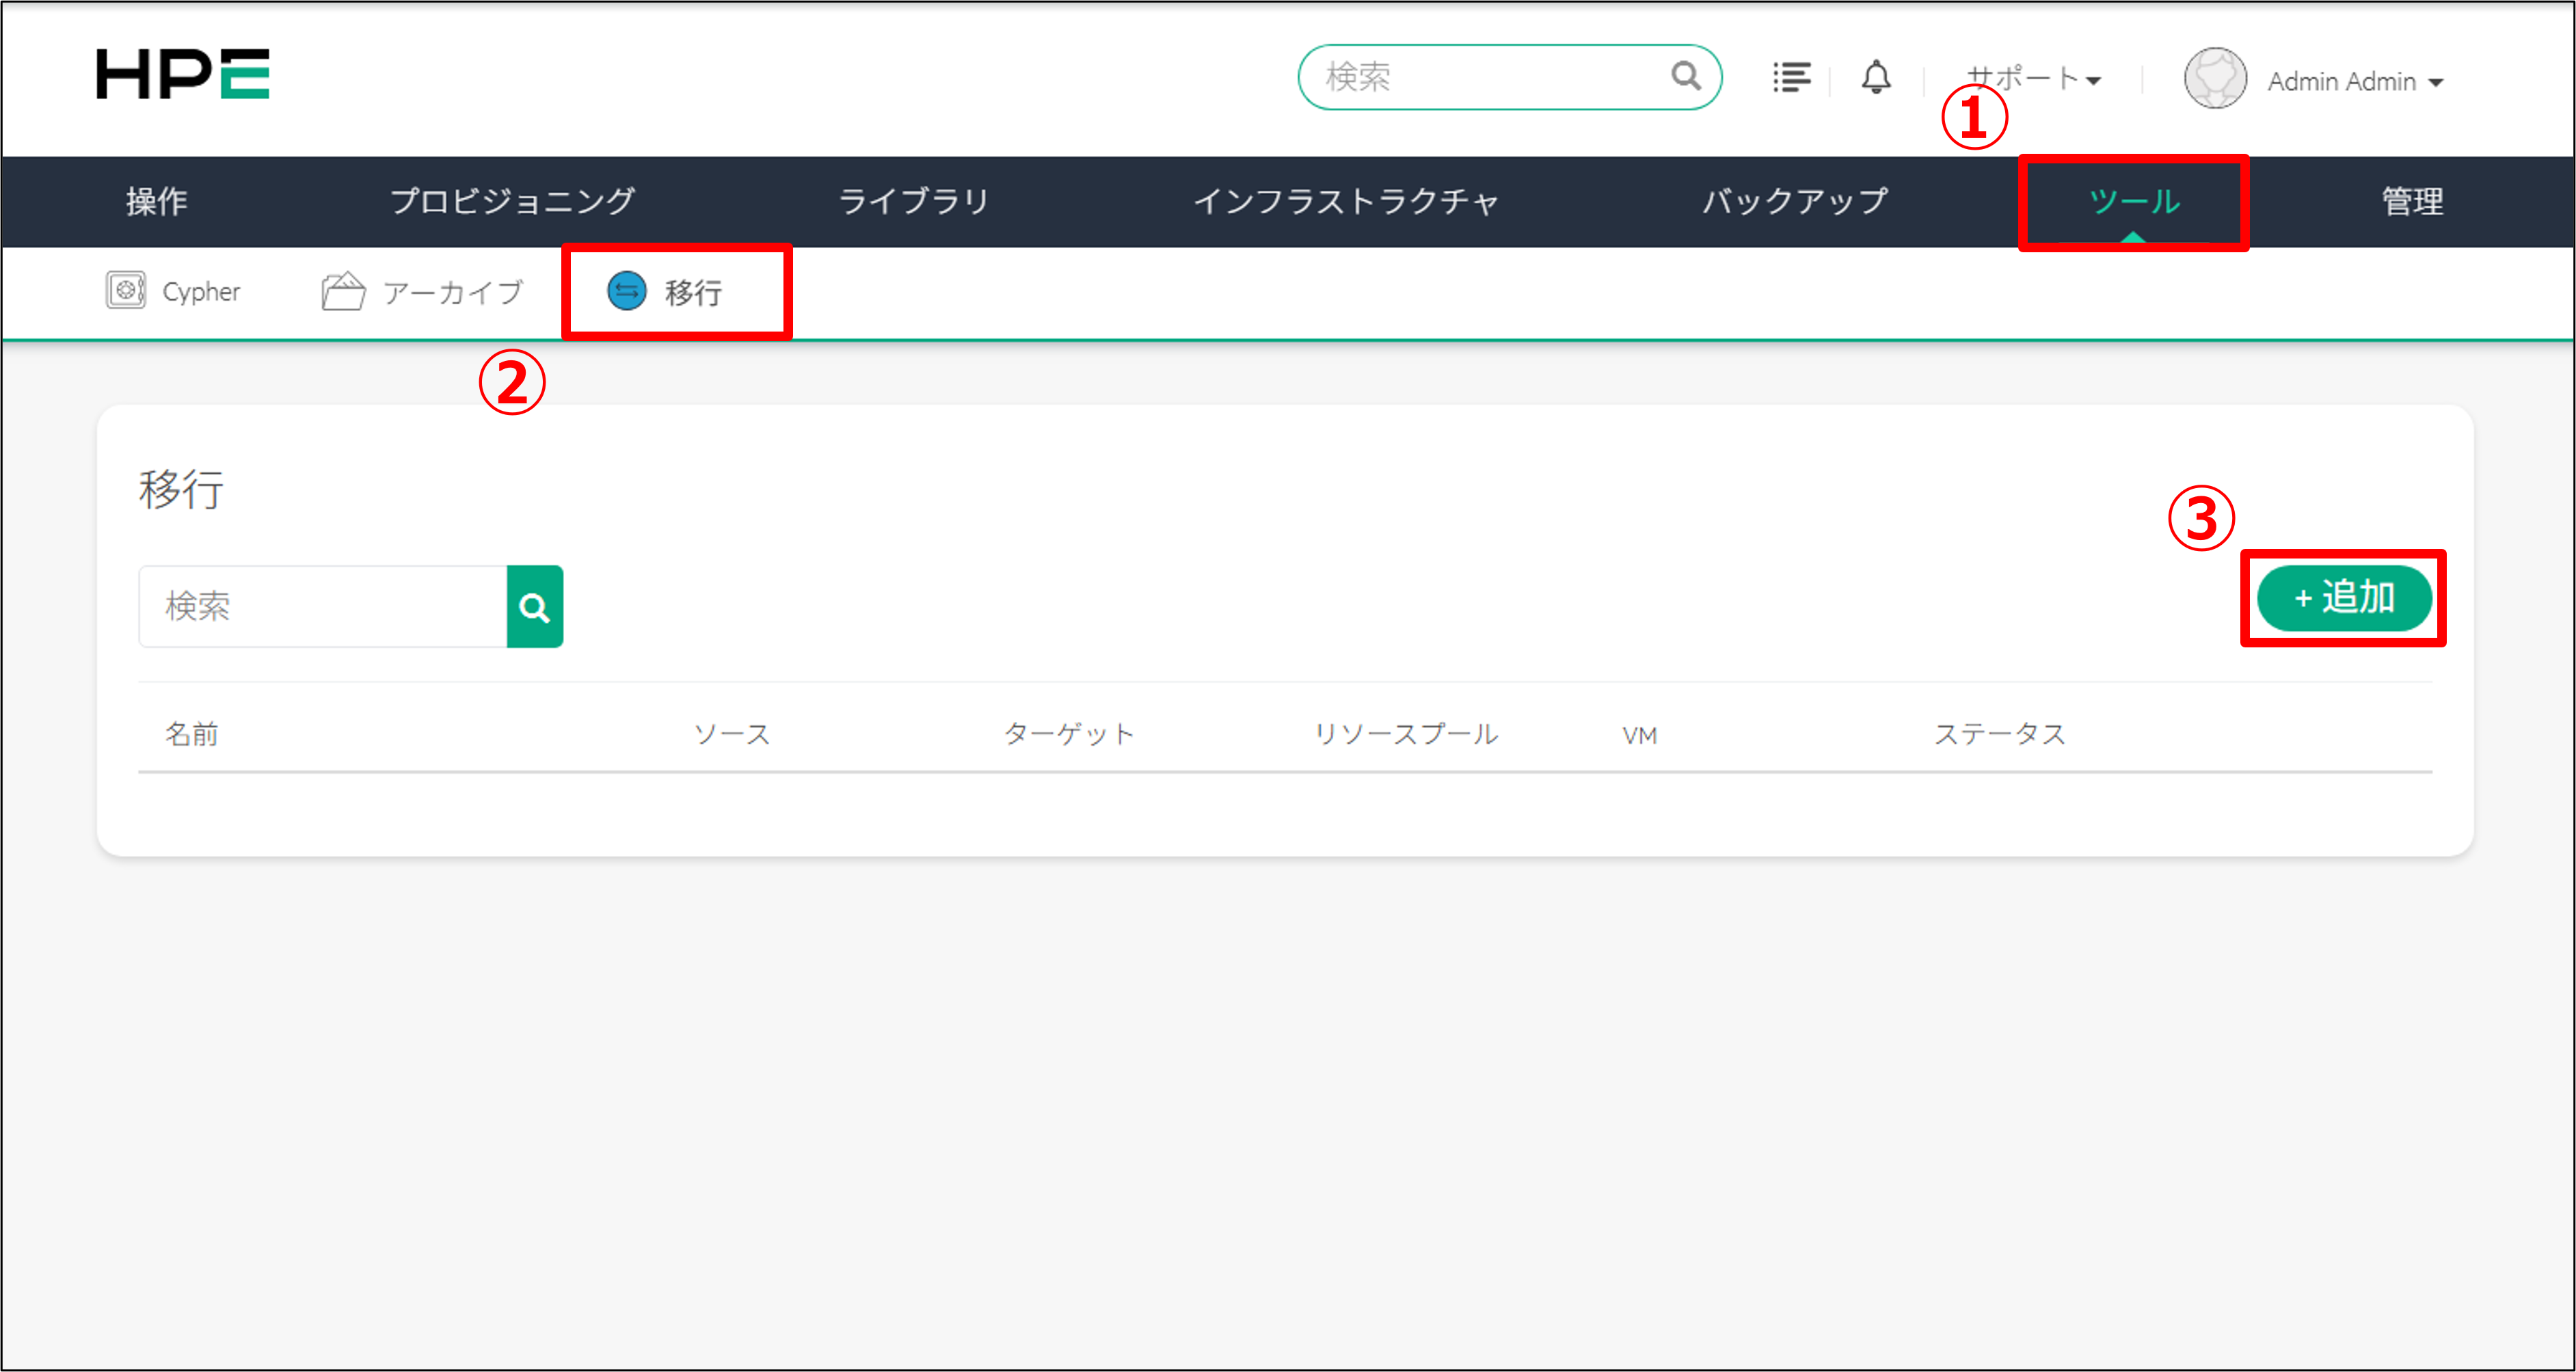
Task: Click inside the 検索 filter input field
Action: click(x=320, y=605)
